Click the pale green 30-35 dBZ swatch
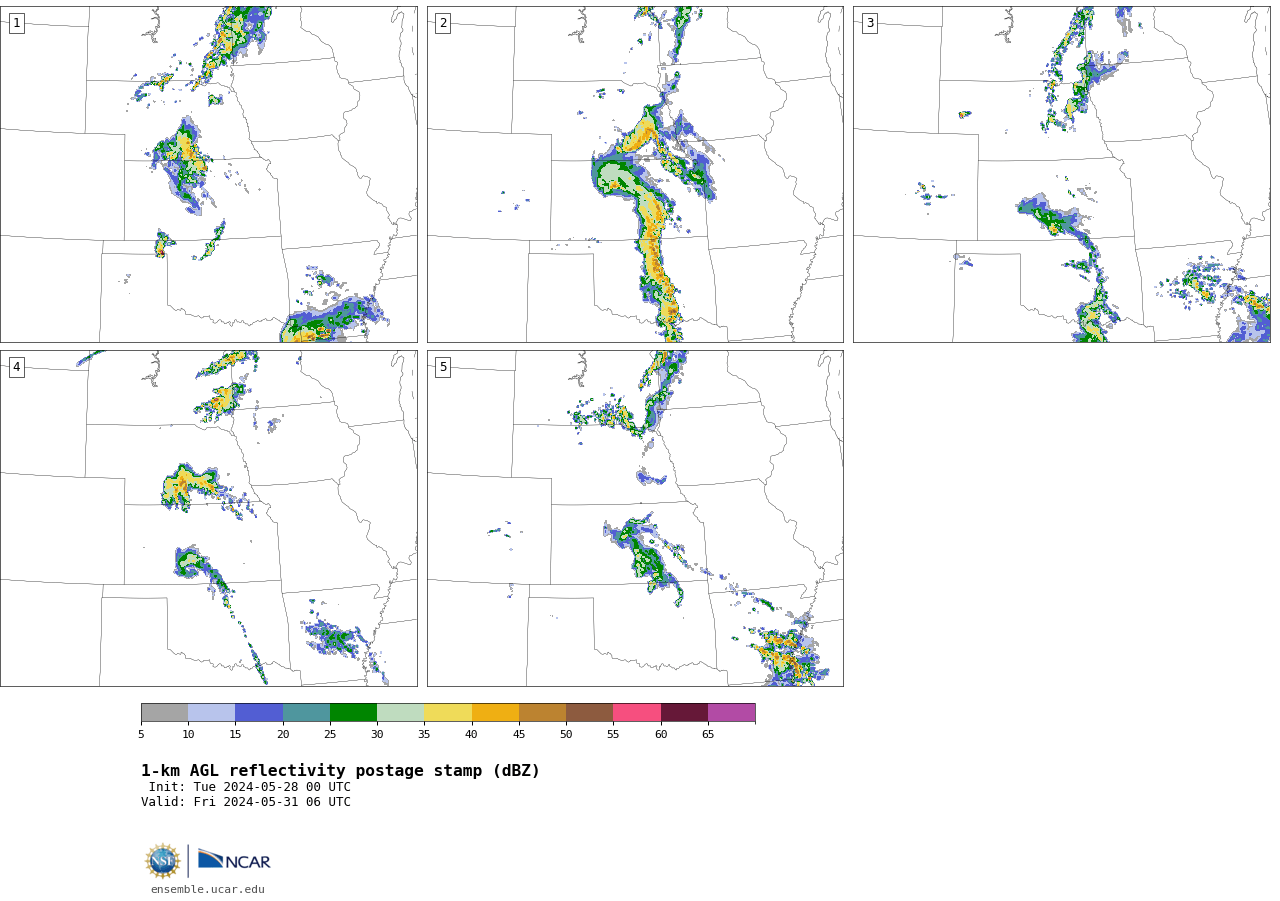 coord(400,712)
